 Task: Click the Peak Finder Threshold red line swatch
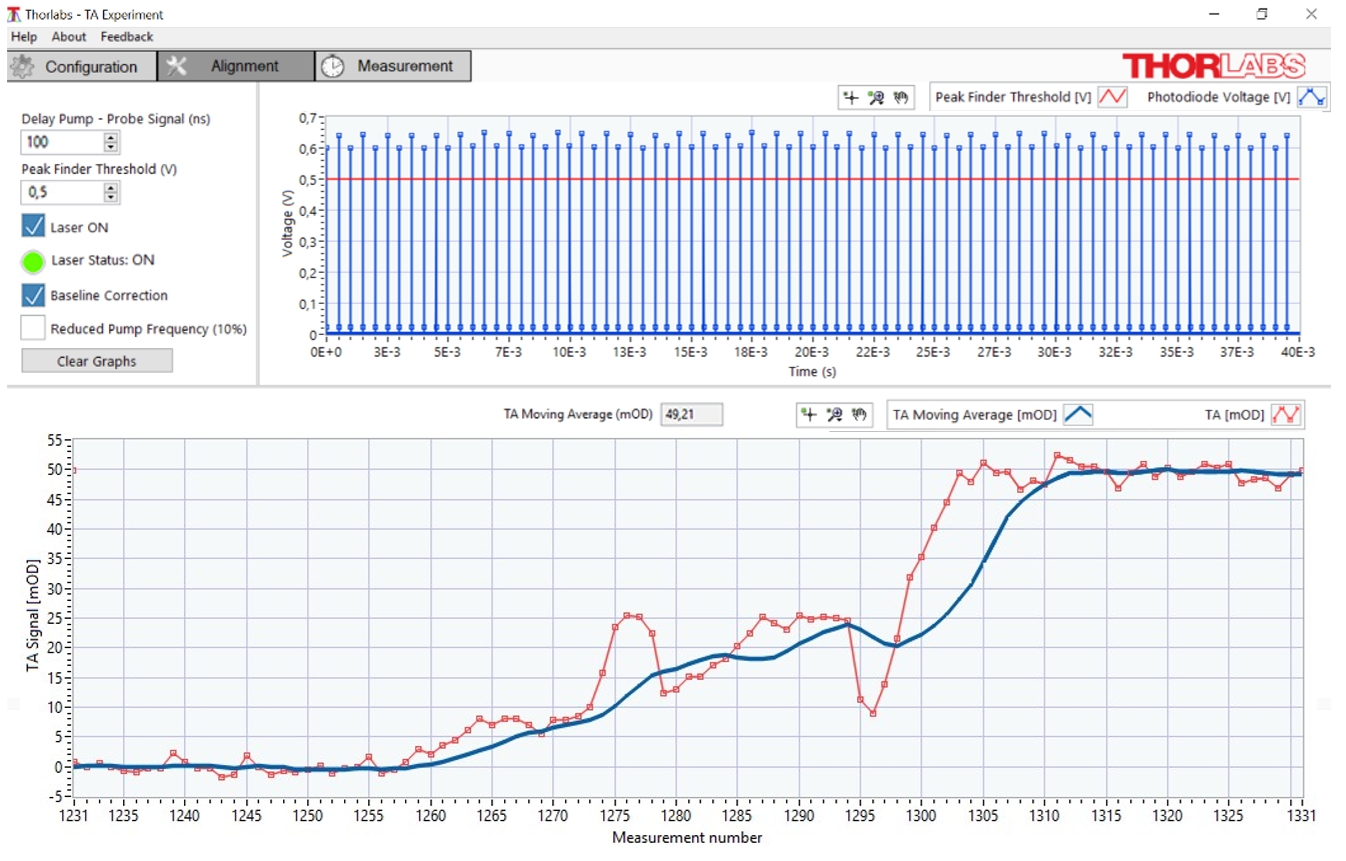(1112, 97)
